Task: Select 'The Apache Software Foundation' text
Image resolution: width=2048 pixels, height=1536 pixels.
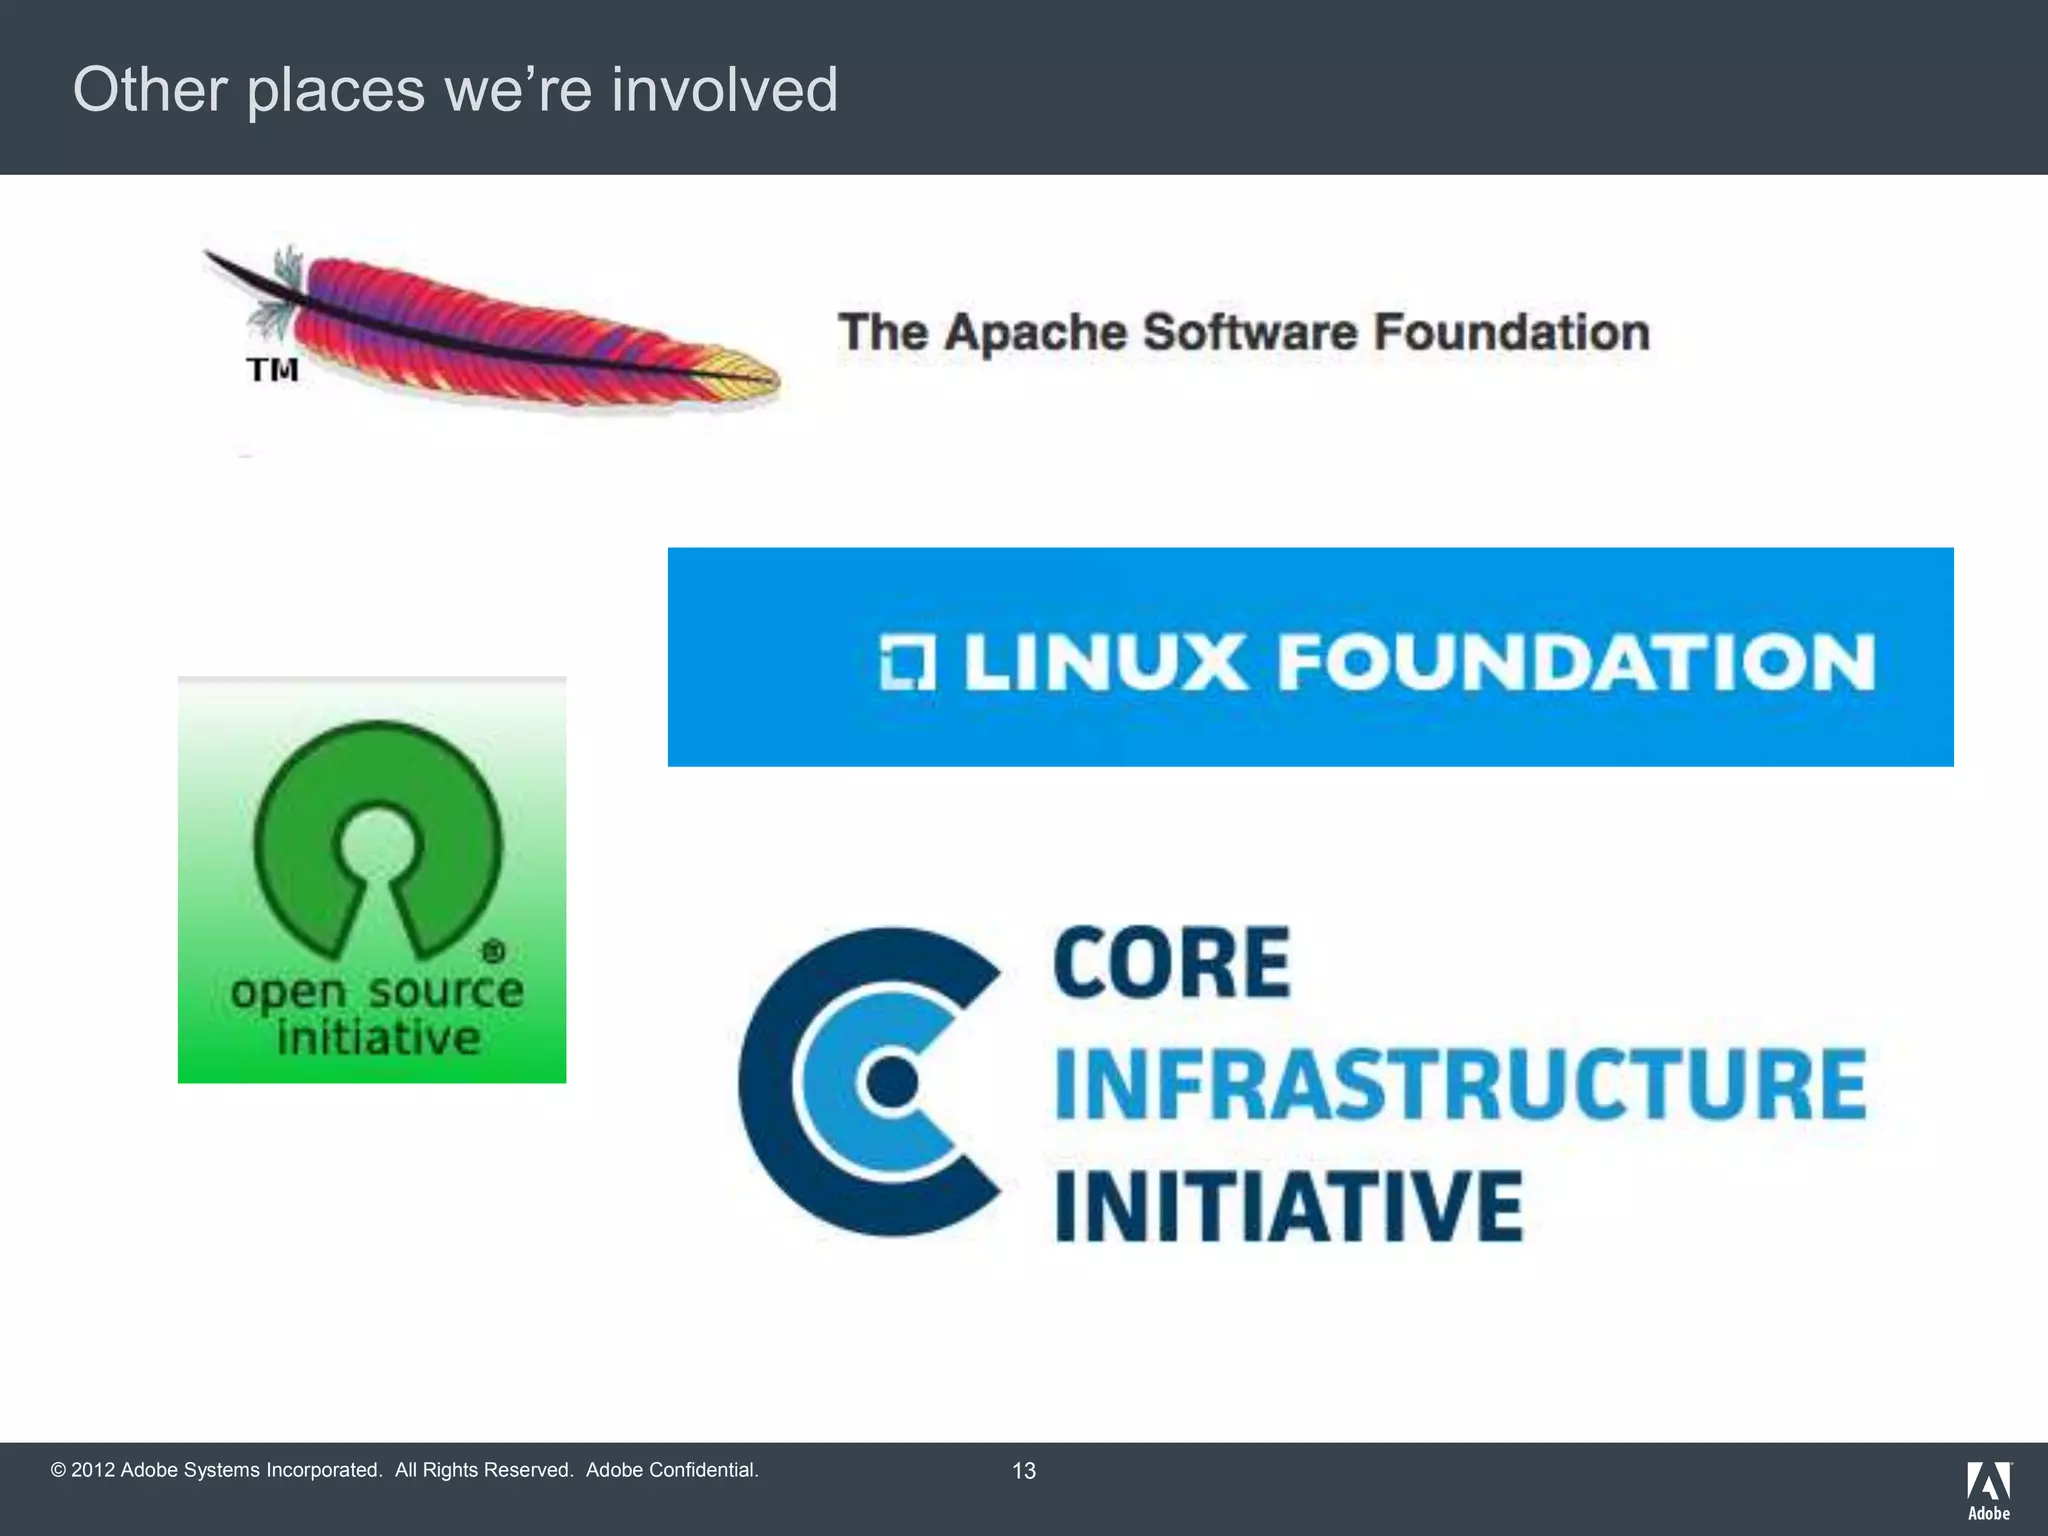Action: tap(1243, 332)
